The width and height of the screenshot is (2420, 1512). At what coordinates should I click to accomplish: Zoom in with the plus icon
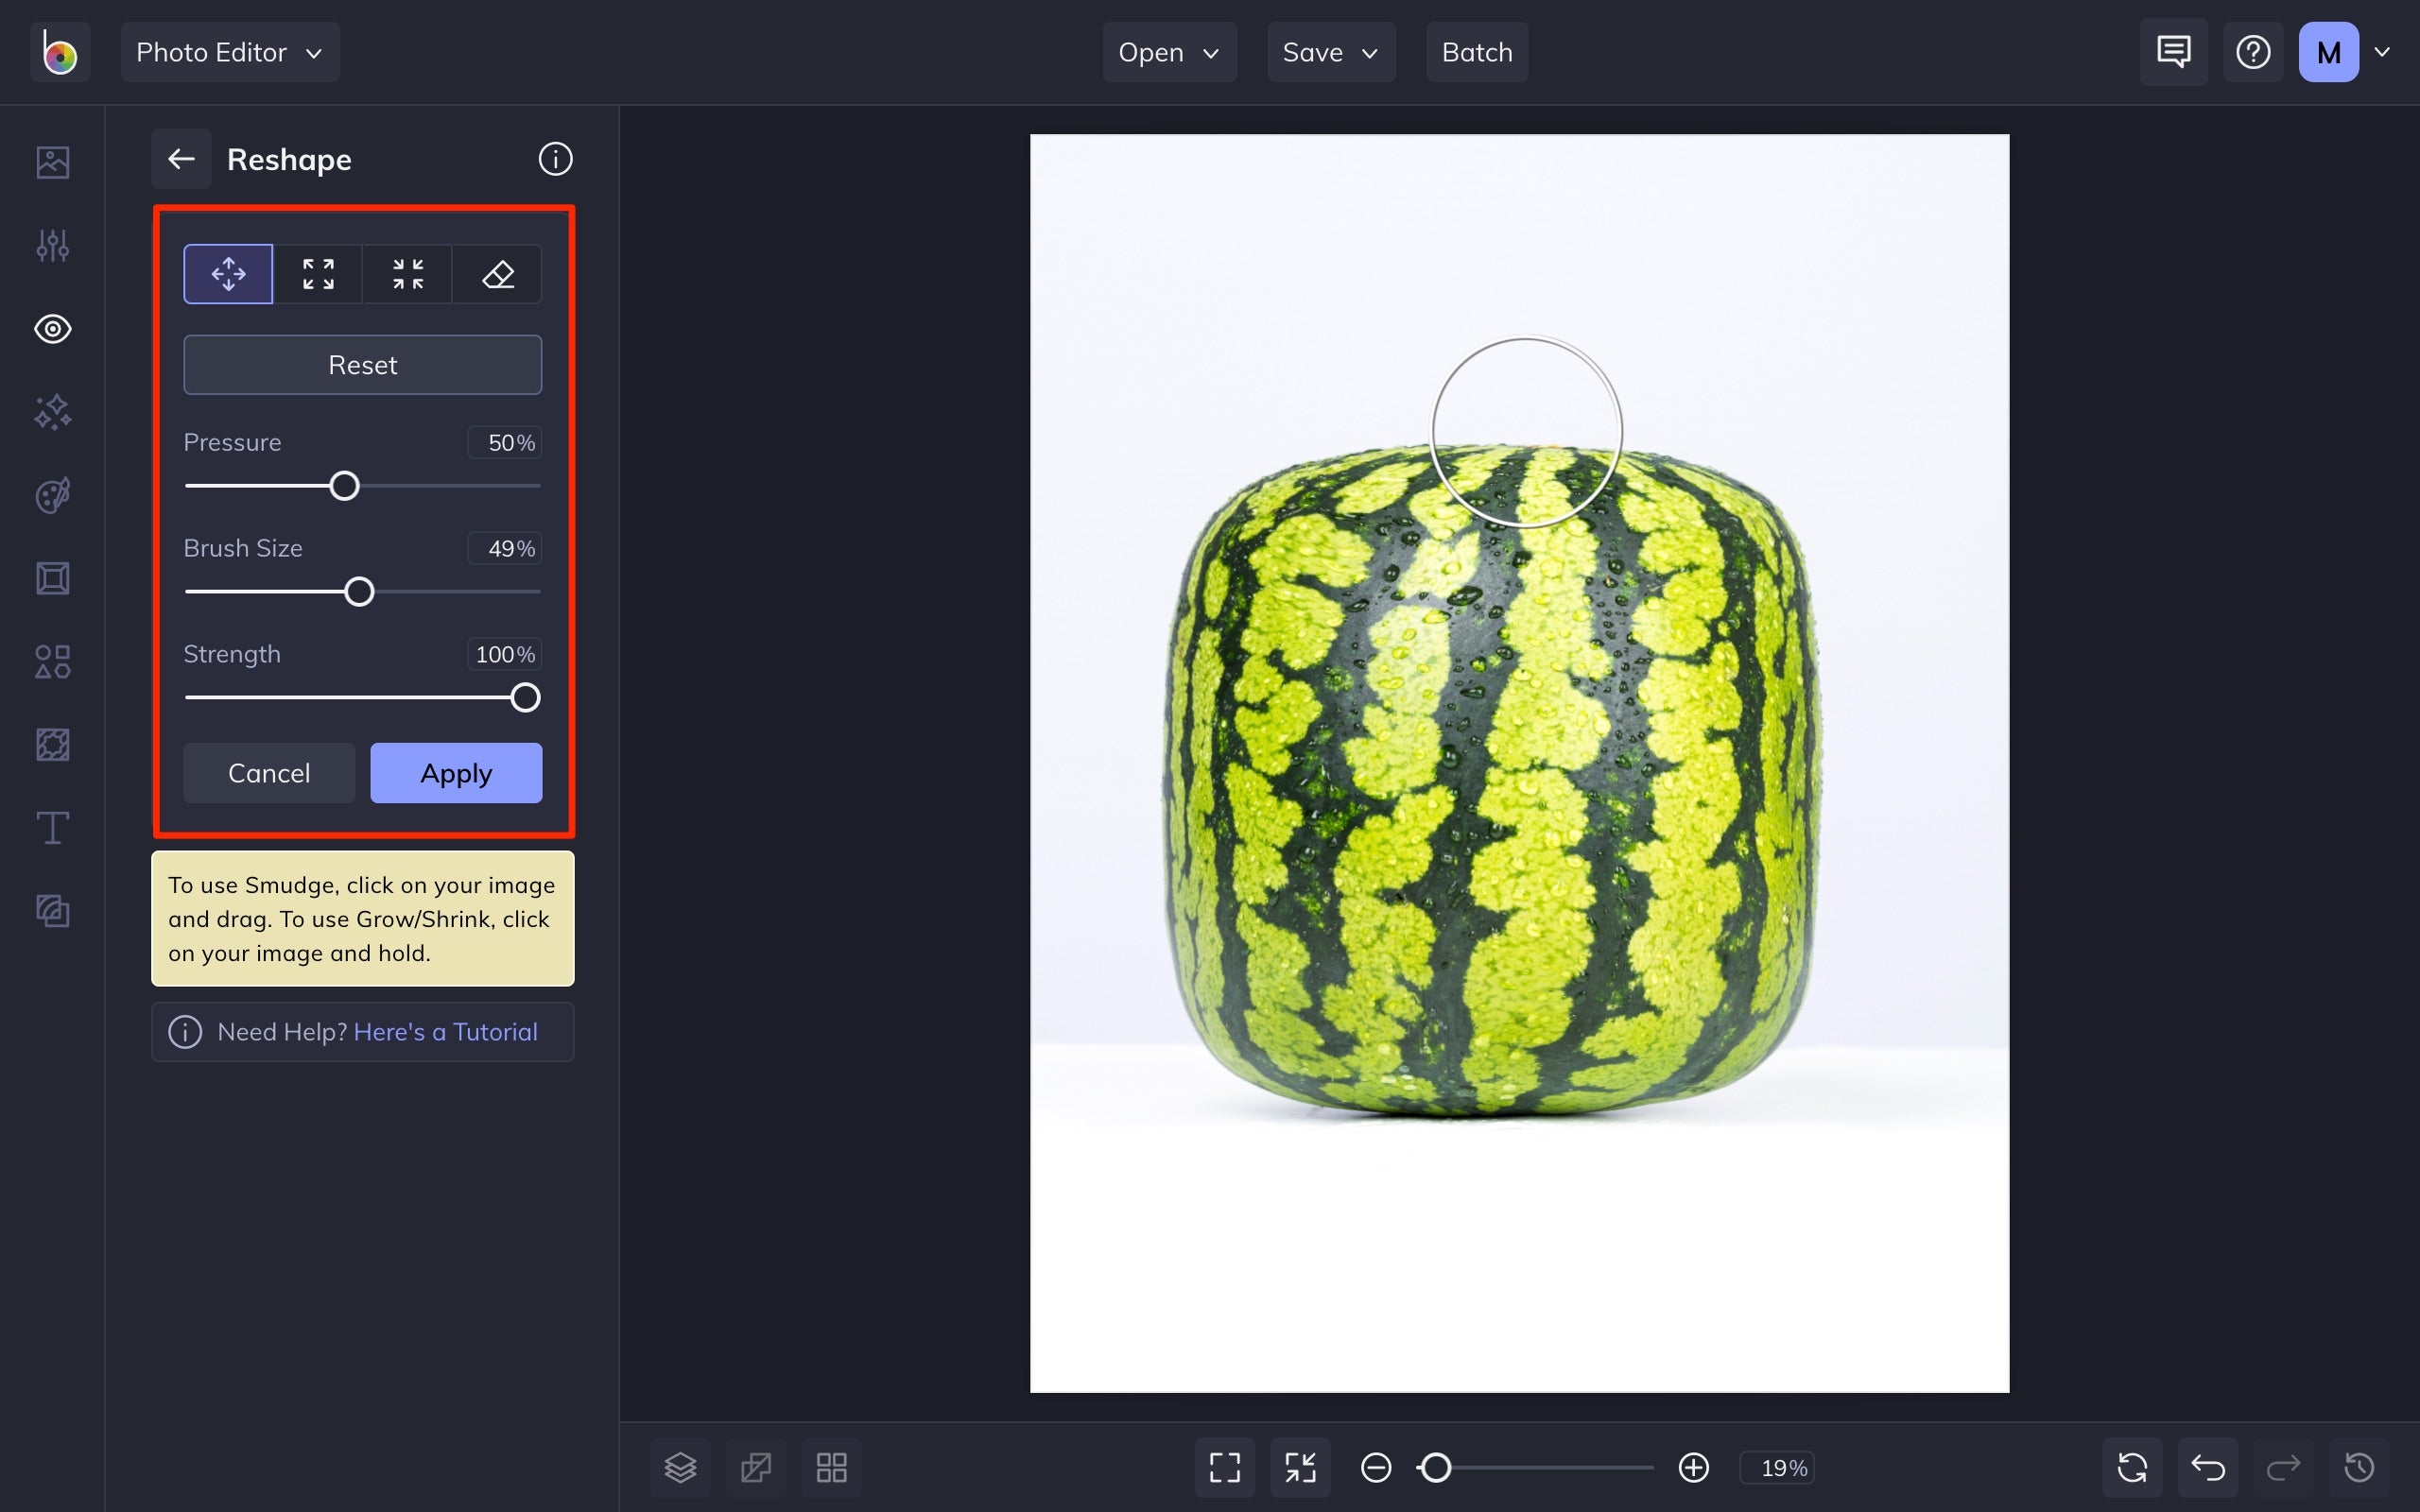1693,1467
